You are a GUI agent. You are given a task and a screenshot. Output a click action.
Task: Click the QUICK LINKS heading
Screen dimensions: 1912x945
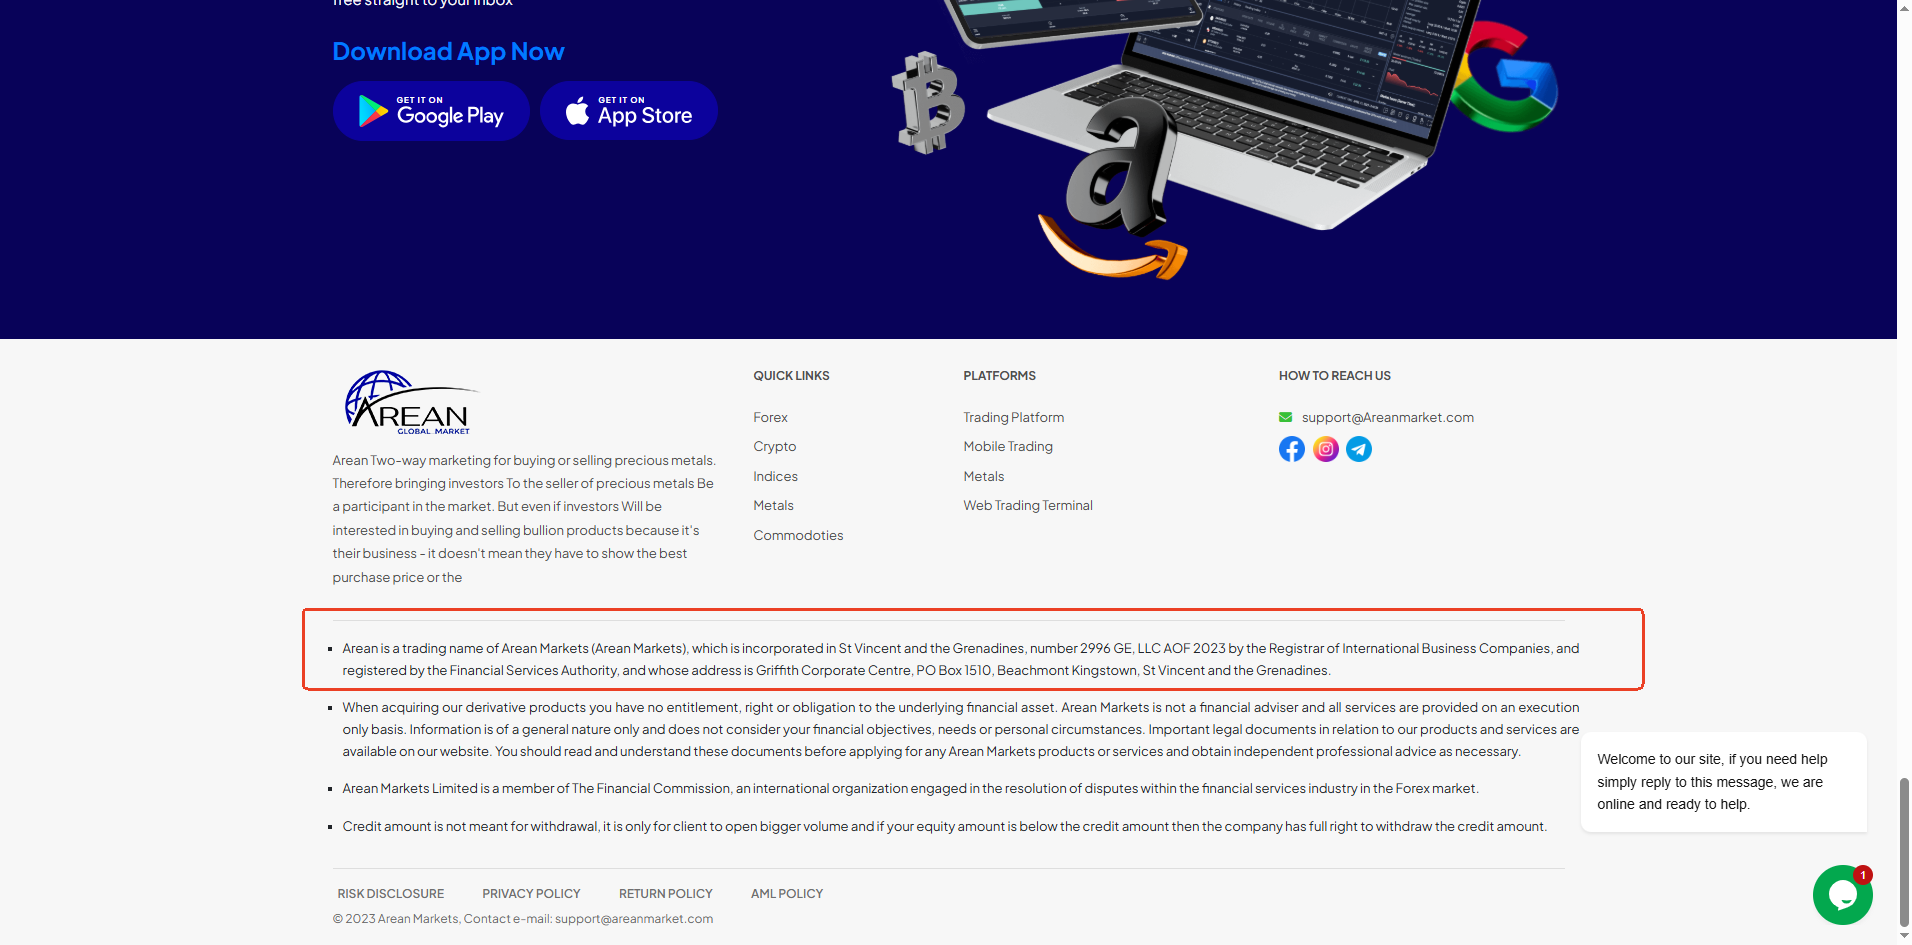[791, 375]
